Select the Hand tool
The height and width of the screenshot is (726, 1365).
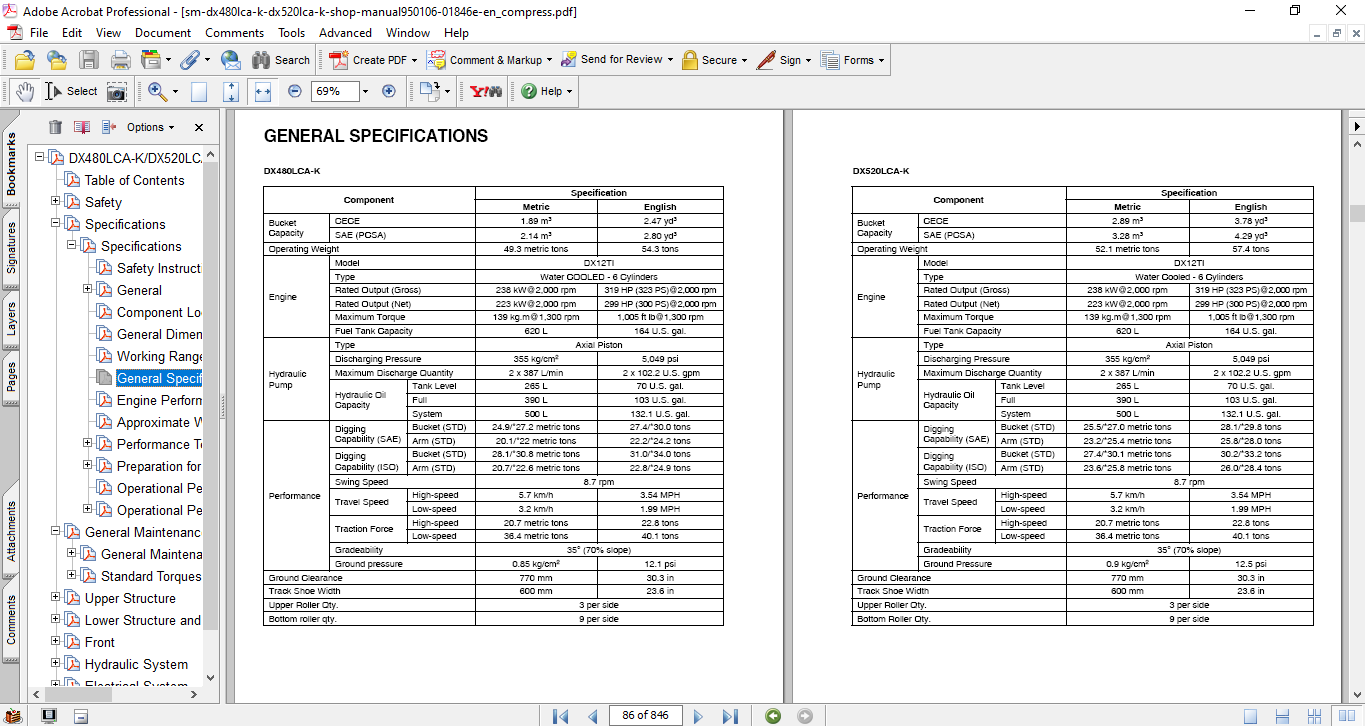pyautogui.click(x=24, y=91)
